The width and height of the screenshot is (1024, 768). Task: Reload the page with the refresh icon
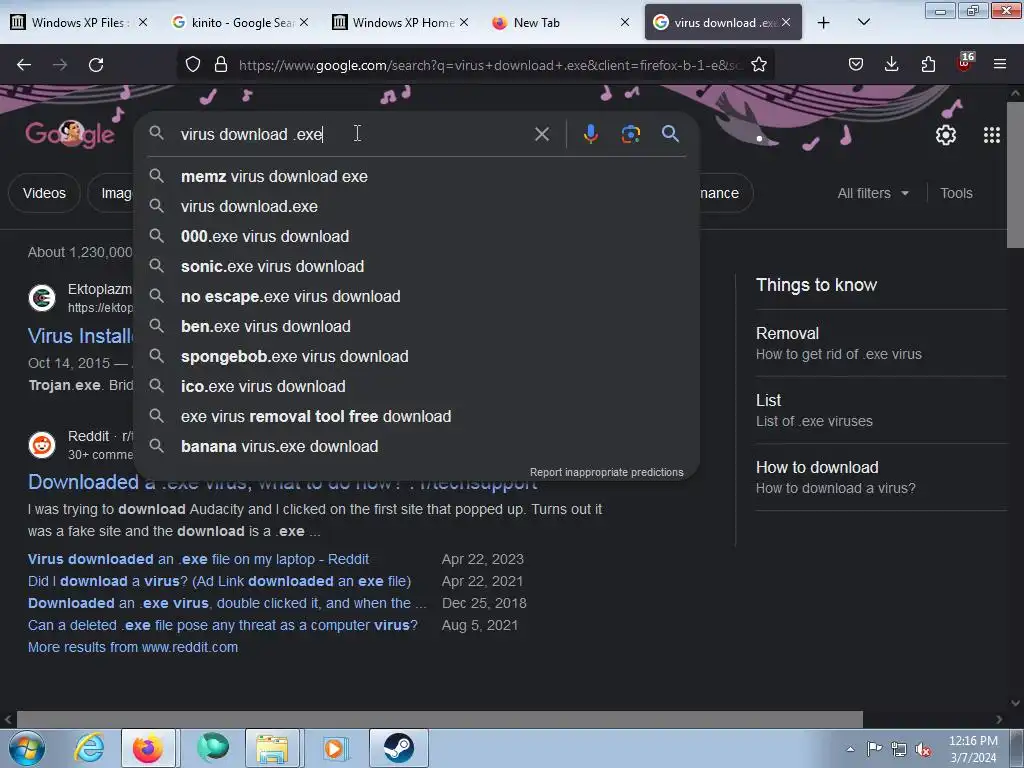point(96,65)
